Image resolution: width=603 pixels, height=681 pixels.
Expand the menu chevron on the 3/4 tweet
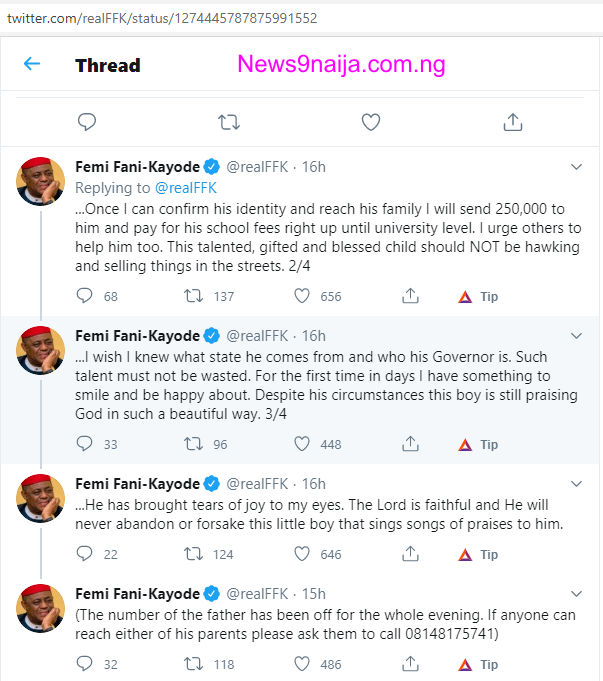576,336
